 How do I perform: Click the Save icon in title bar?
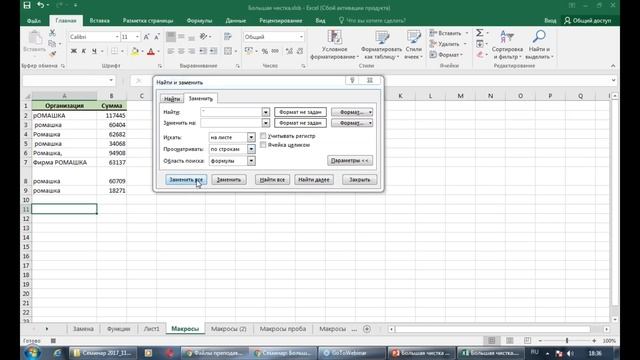coord(27,5)
